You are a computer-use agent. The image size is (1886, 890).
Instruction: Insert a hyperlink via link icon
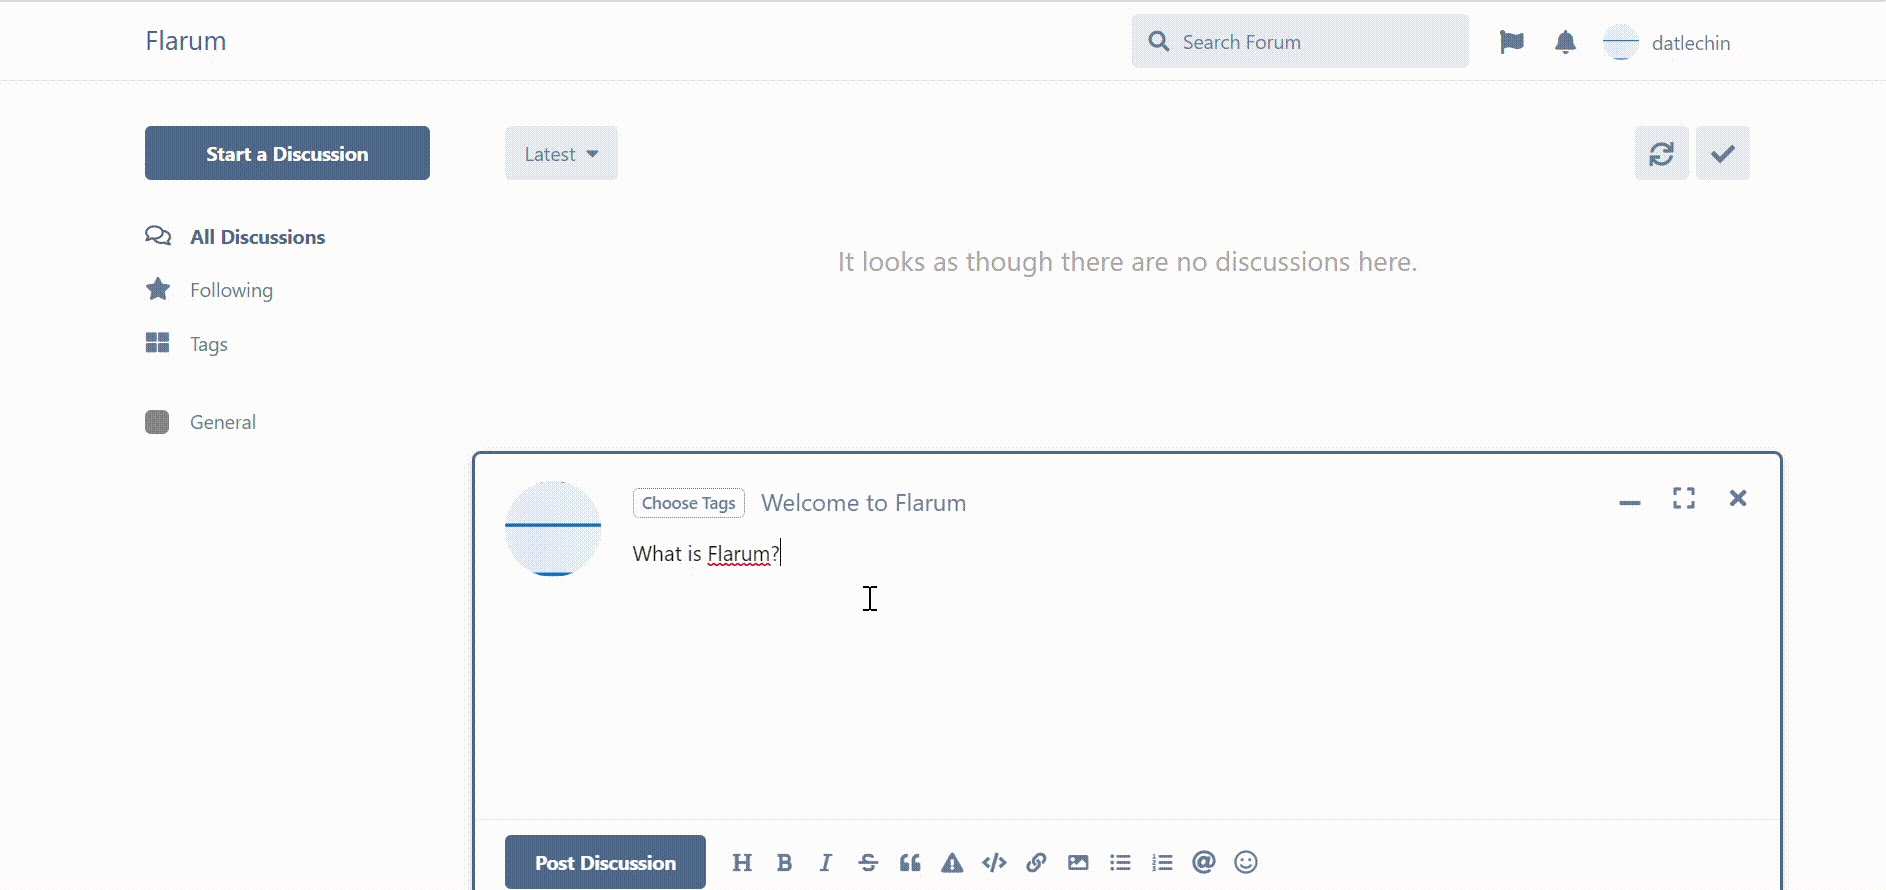coord(1035,862)
